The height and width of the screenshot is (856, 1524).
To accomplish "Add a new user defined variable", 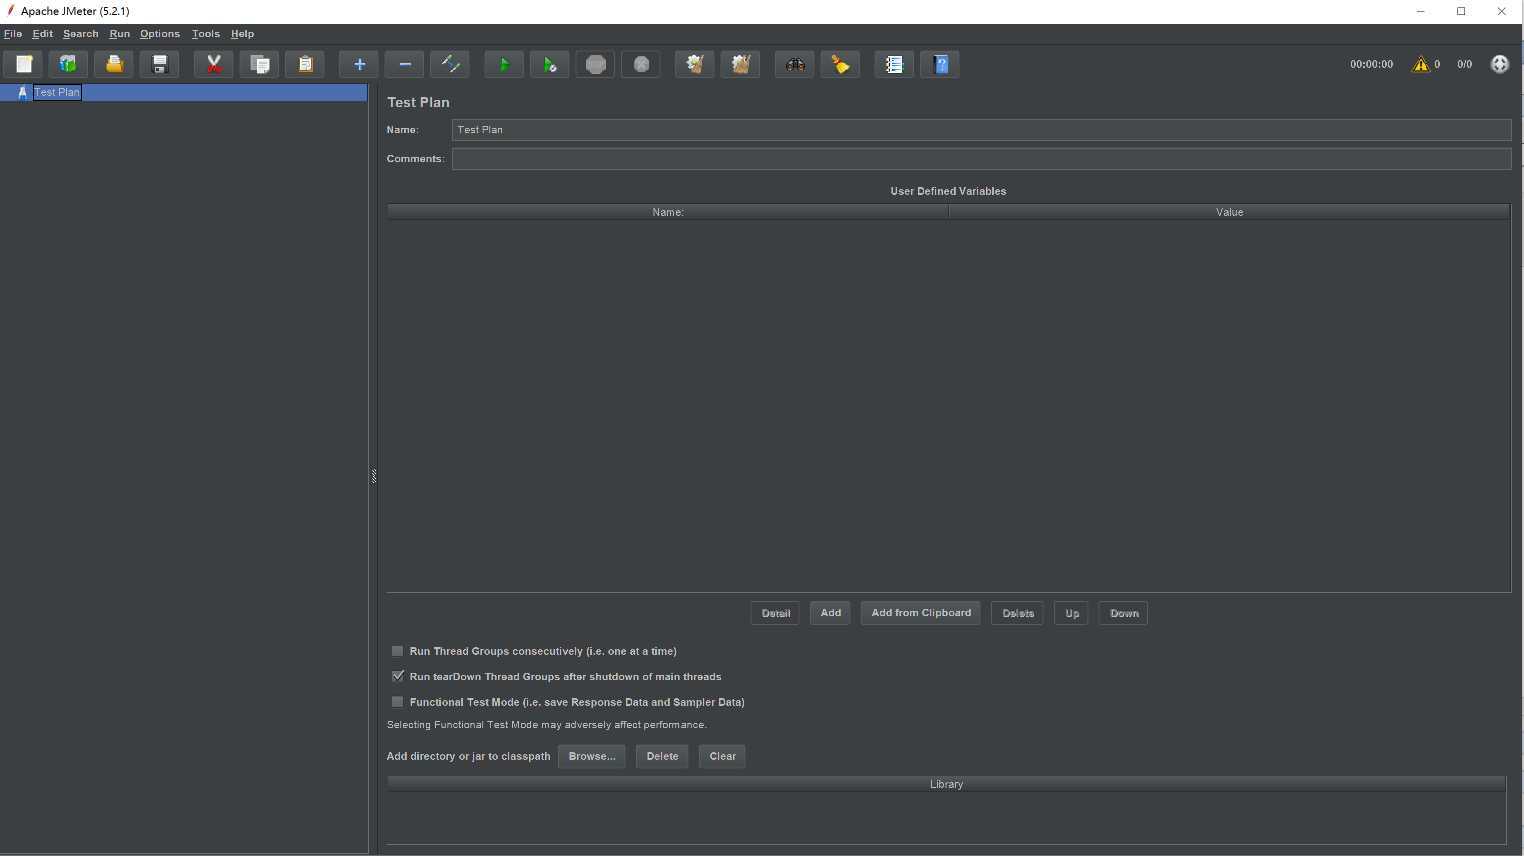I will pos(830,613).
